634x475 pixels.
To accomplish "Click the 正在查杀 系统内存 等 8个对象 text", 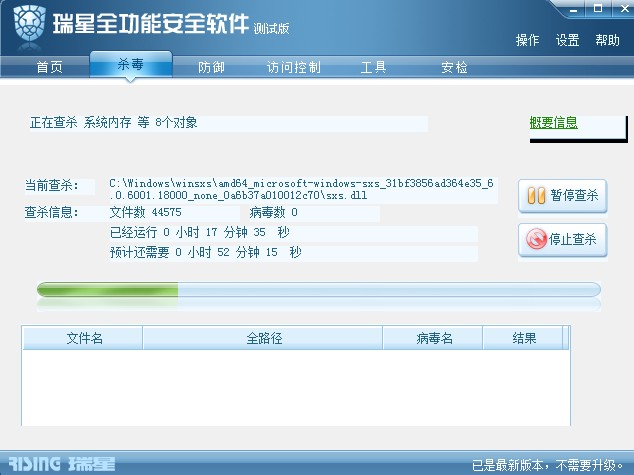I will (114, 122).
